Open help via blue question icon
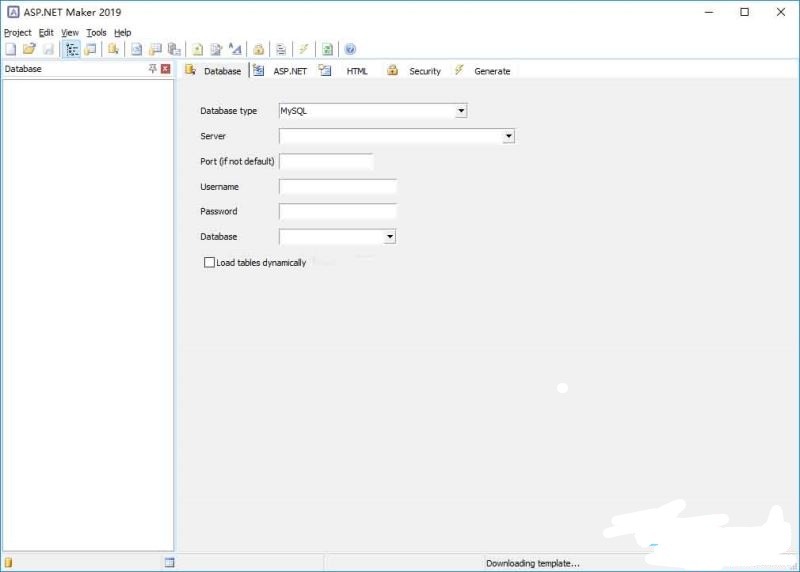800x572 pixels. pyautogui.click(x=350, y=49)
